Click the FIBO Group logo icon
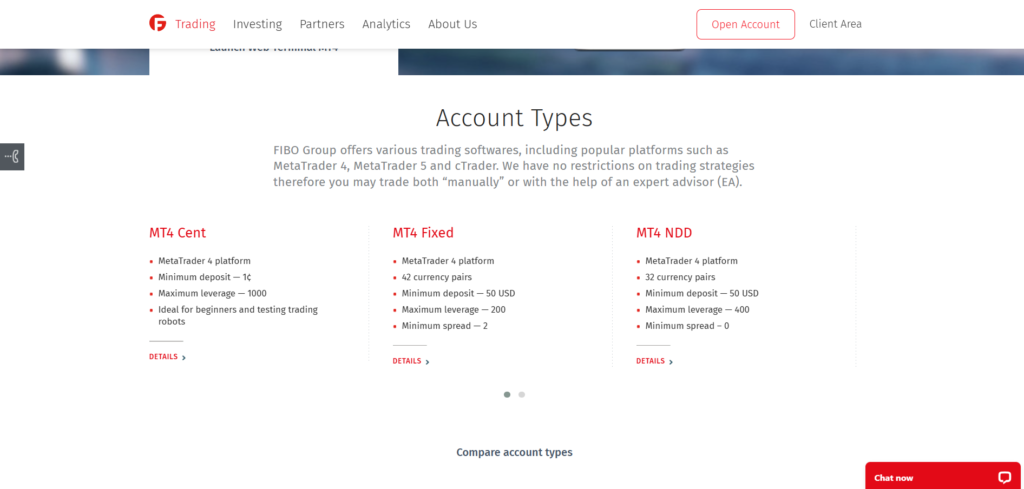Screen dimensions: 1024x489 click(157, 23)
